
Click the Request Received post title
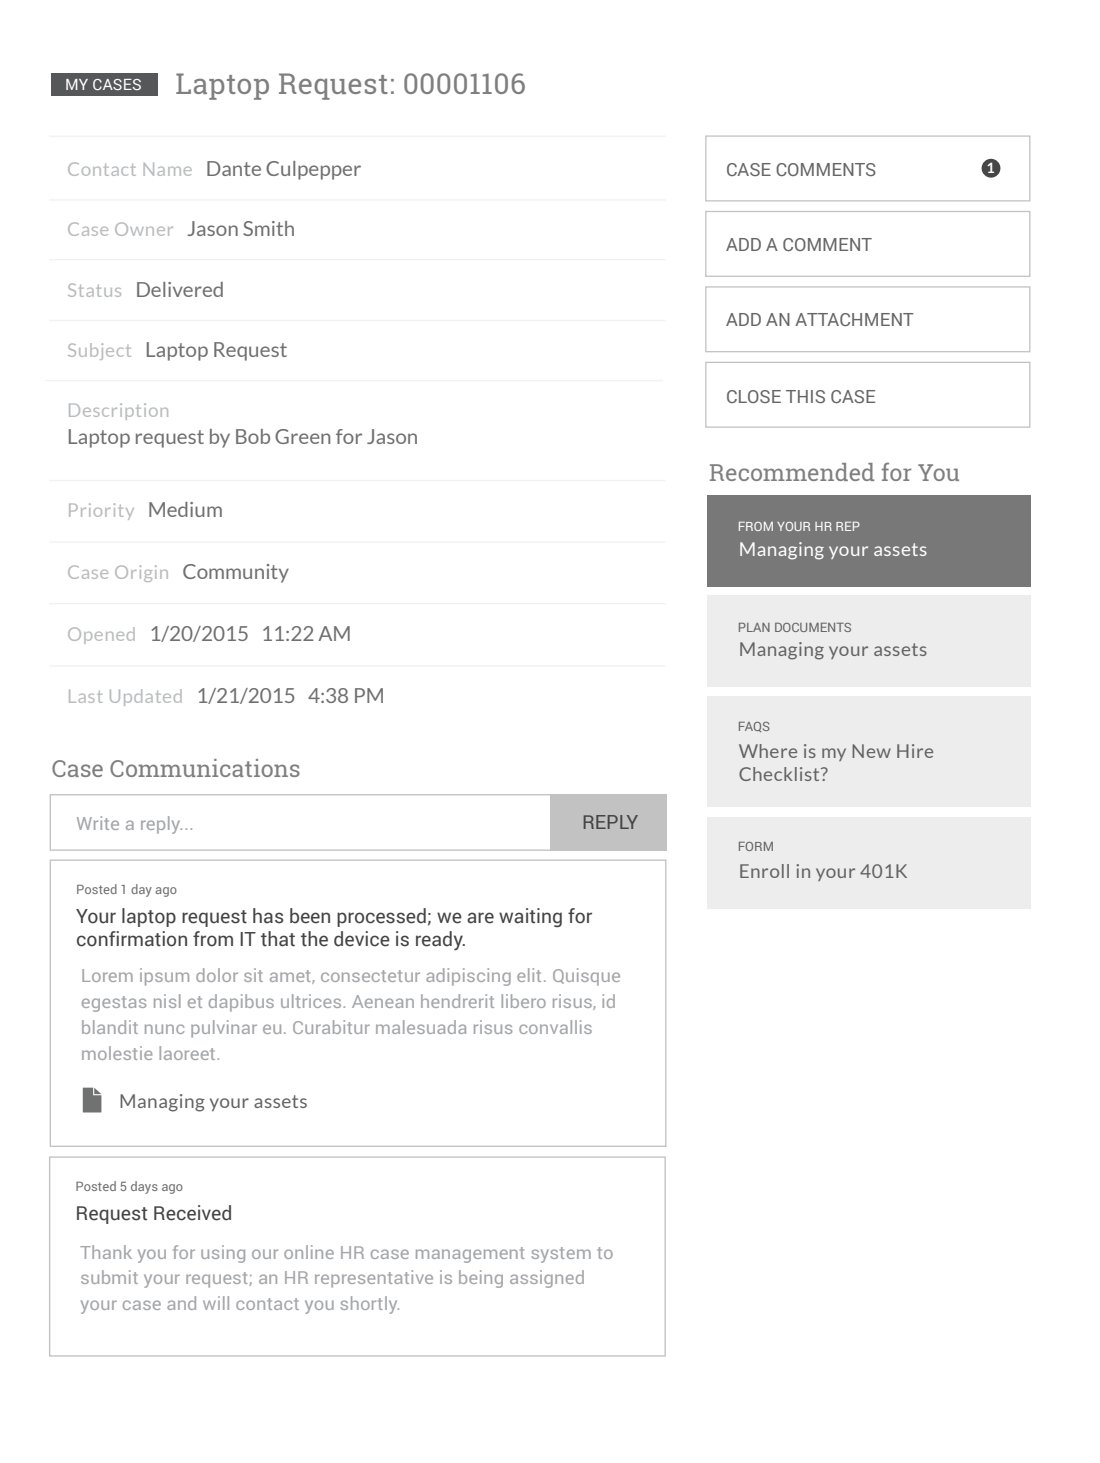pos(154,1213)
